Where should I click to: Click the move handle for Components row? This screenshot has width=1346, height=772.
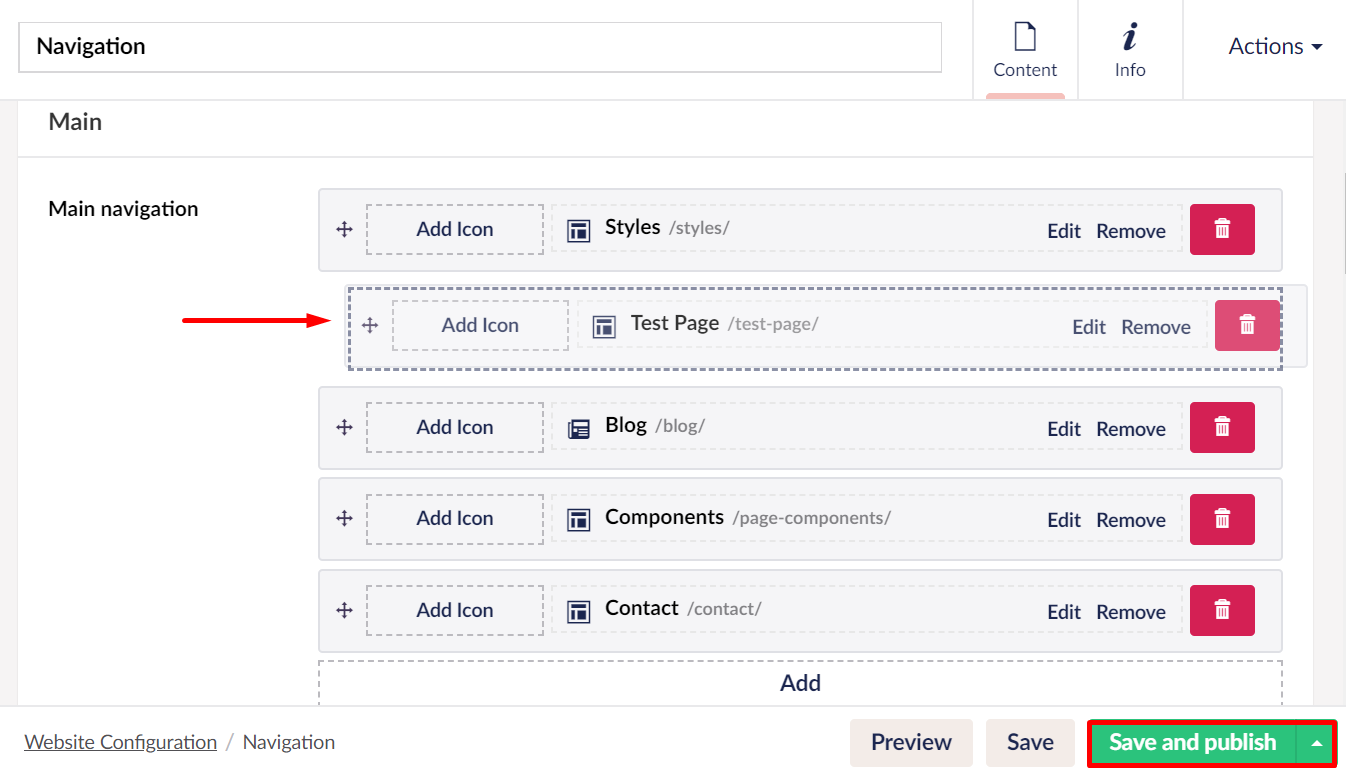(x=344, y=518)
